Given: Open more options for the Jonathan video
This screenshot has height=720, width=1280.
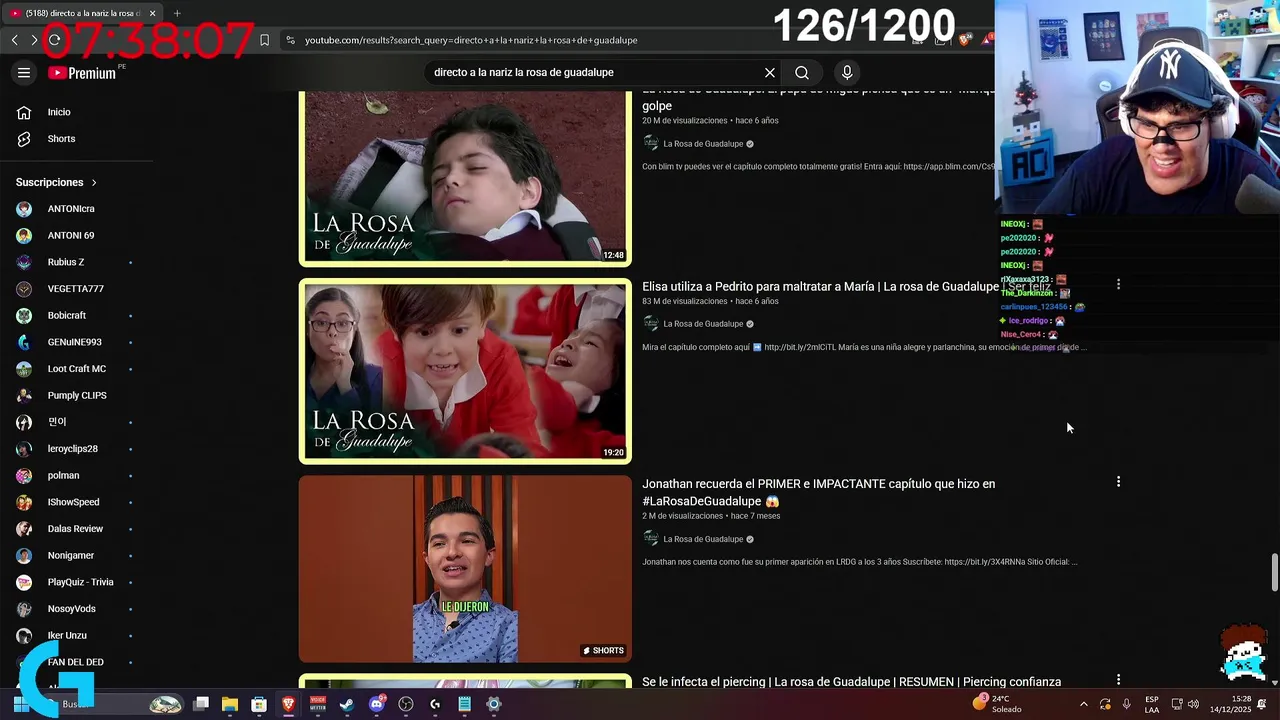Looking at the screenshot, I should [1118, 482].
